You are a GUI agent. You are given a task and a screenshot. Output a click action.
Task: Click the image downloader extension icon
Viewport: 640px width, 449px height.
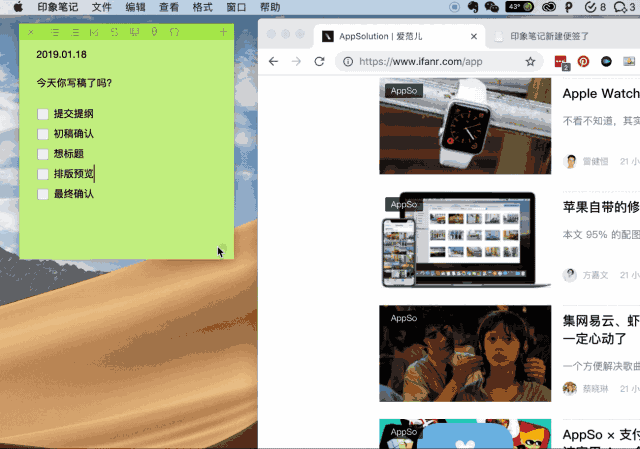click(629, 62)
